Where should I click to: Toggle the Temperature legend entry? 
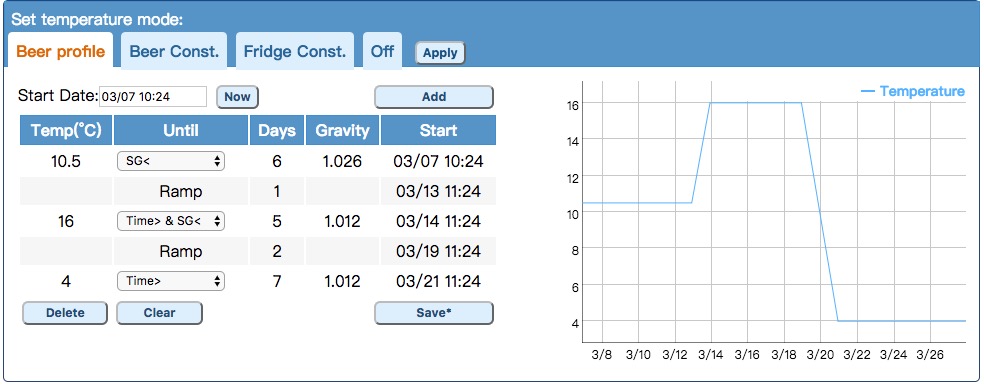click(913, 92)
